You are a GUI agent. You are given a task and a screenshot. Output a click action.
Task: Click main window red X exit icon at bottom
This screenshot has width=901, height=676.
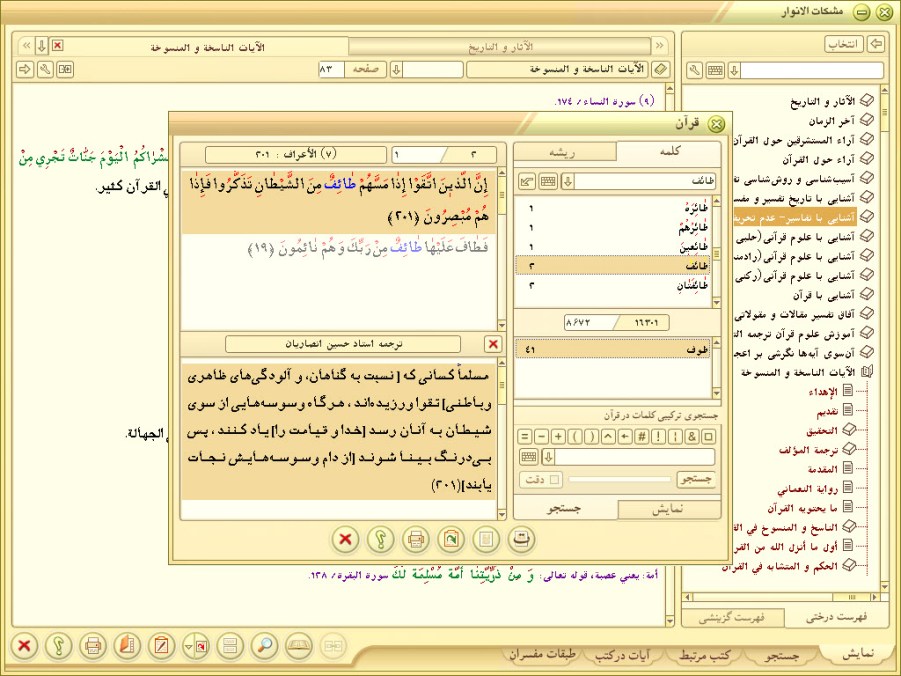pos(24,646)
